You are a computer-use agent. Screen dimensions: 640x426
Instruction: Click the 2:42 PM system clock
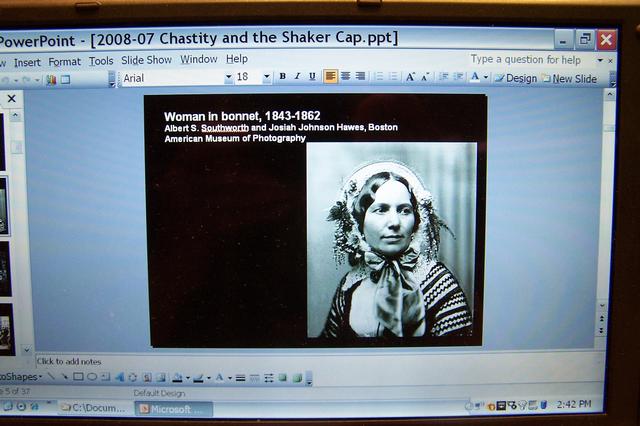pos(574,404)
